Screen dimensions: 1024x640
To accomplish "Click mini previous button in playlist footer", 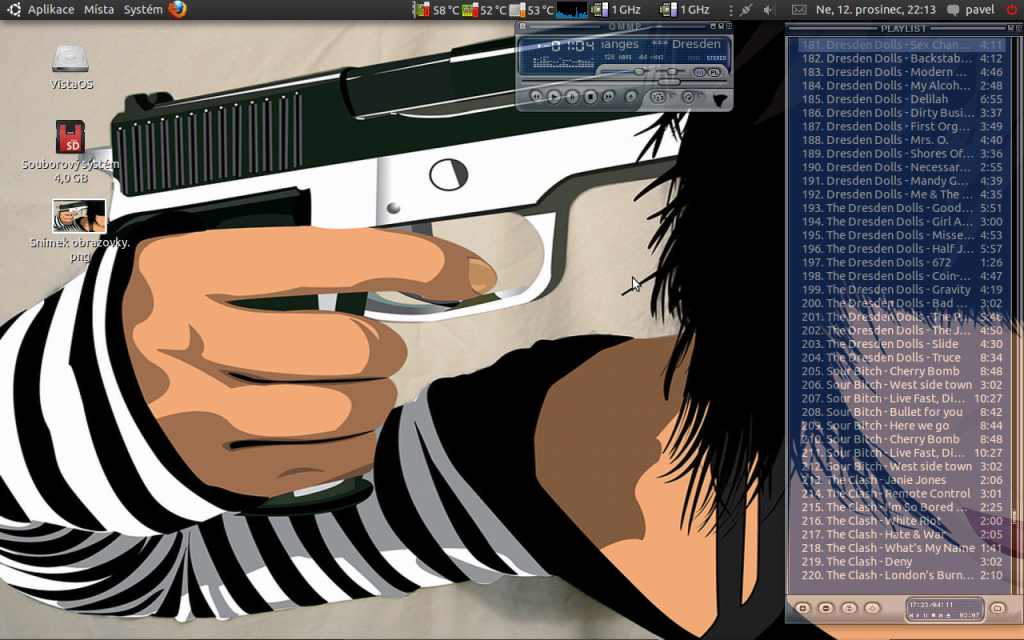I will (x=911, y=616).
